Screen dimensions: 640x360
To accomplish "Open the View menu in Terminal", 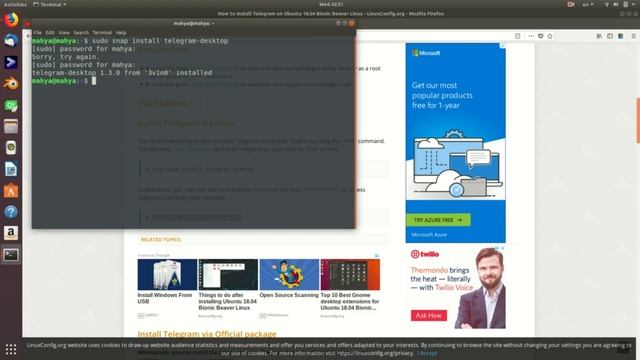I will click(x=64, y=32).
